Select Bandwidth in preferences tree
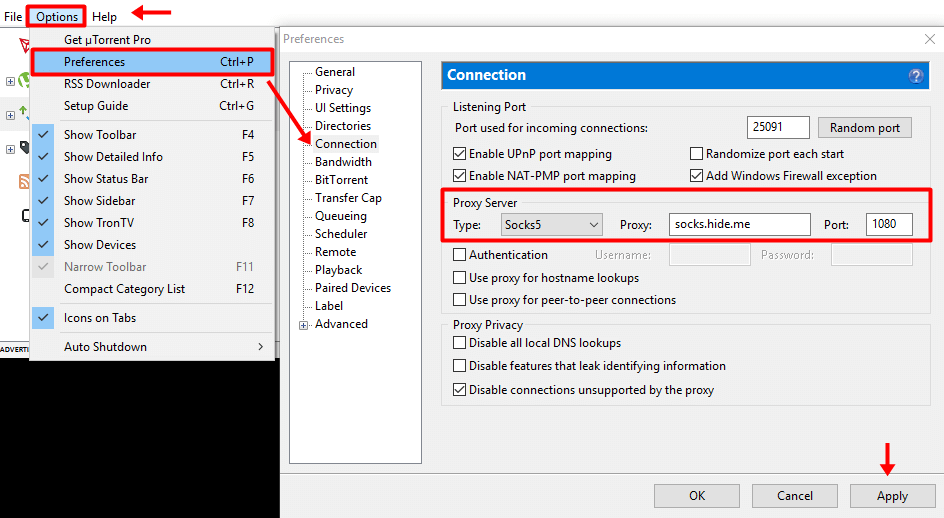944x518 pixels. click(x=343, y=162)
